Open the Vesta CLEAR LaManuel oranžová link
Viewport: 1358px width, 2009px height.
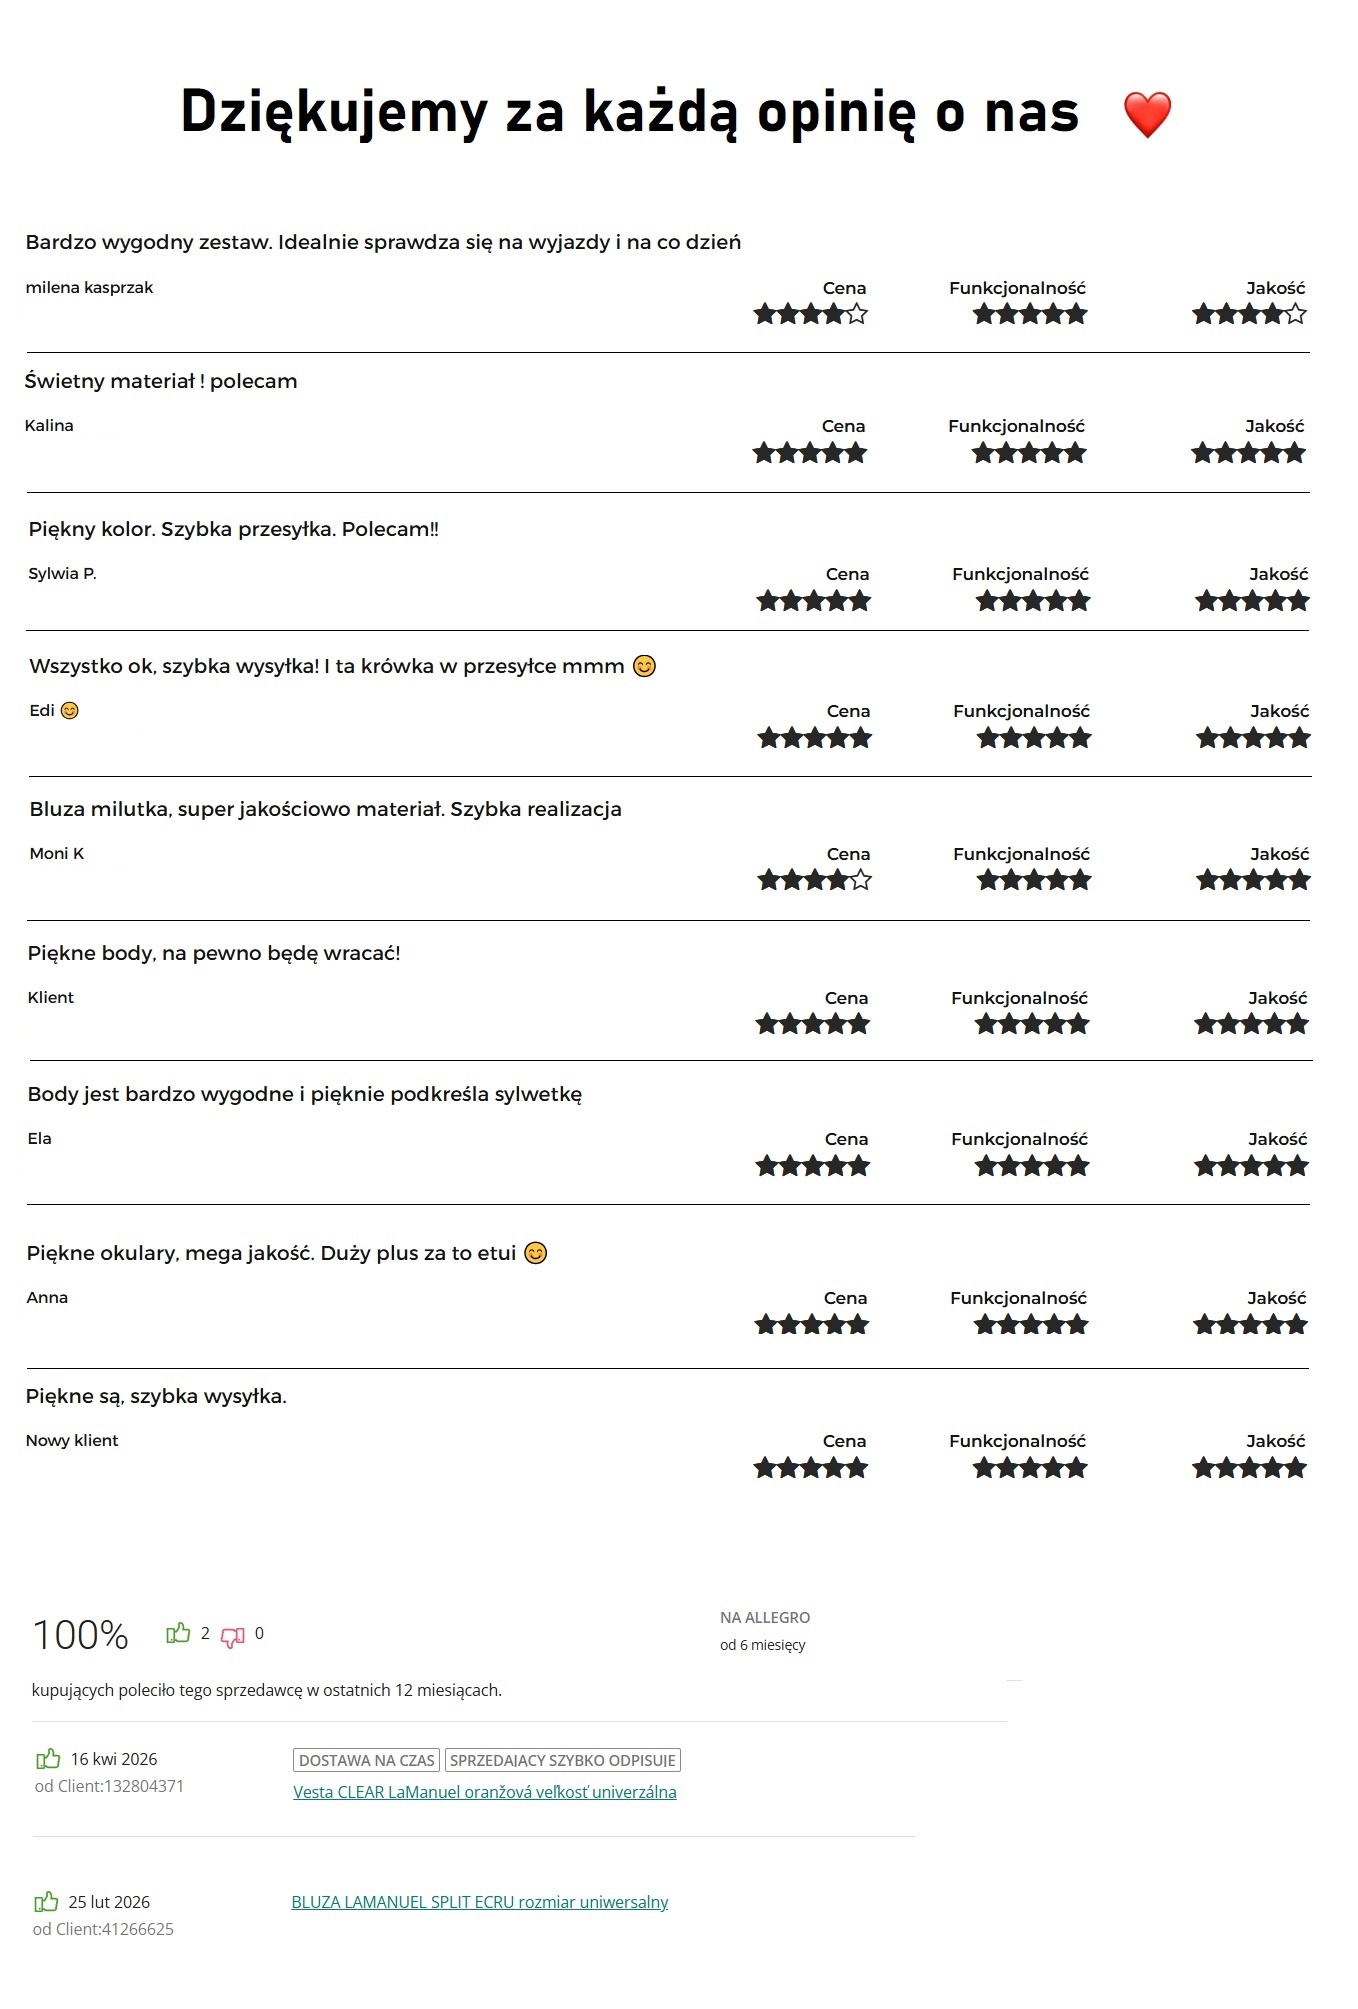tap(485, 1792)
